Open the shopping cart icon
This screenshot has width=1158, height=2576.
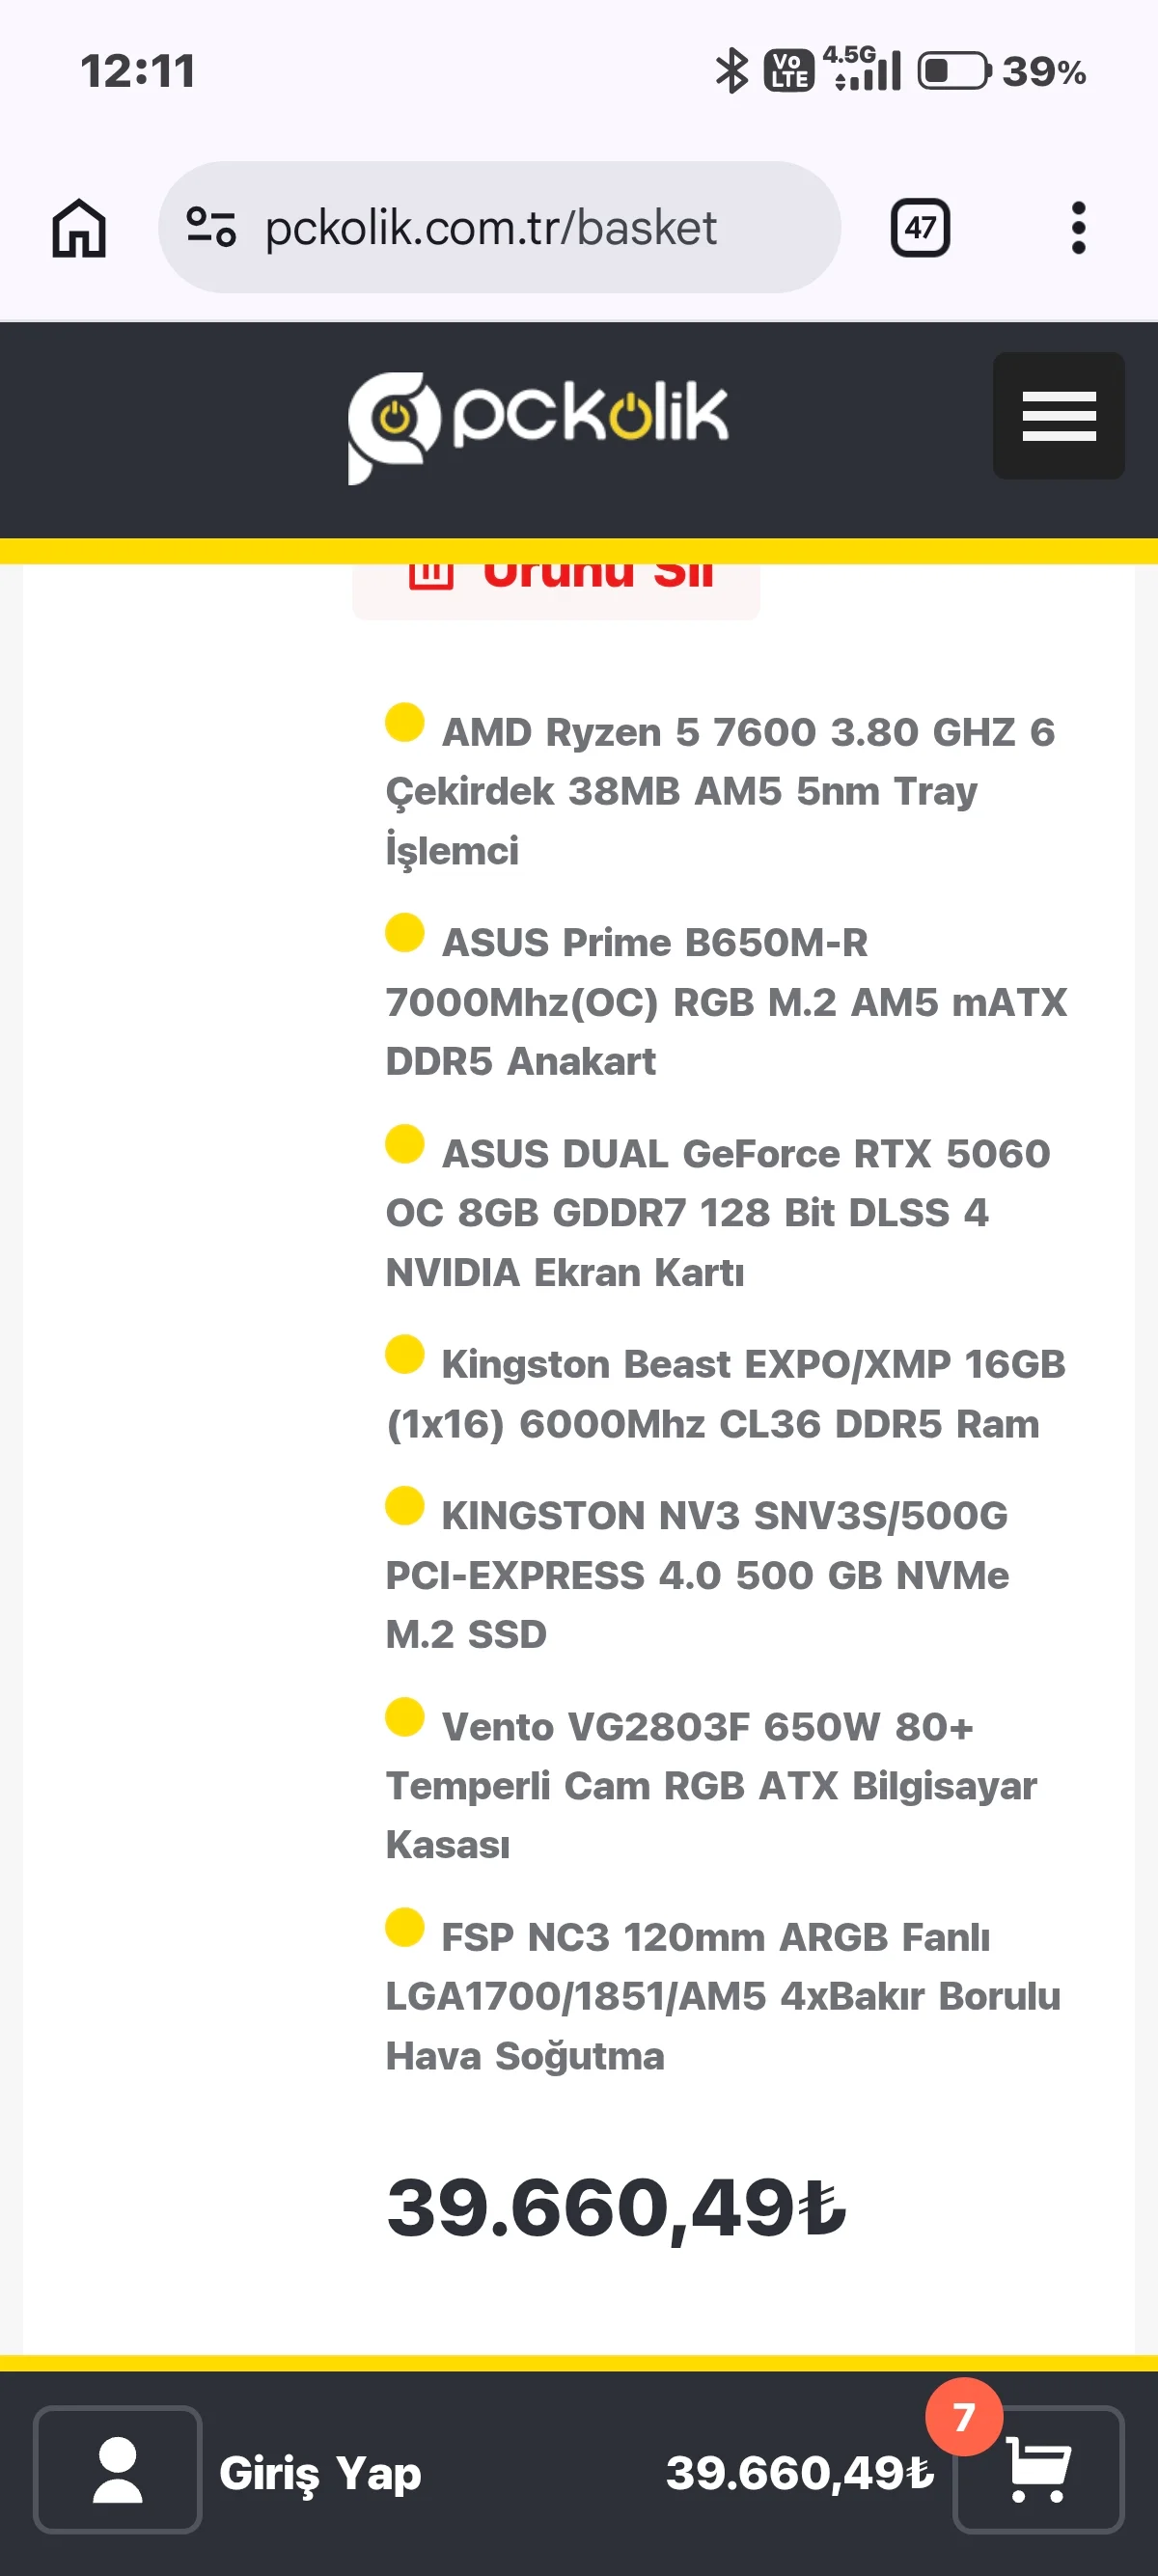[x=1039, y=2469]
